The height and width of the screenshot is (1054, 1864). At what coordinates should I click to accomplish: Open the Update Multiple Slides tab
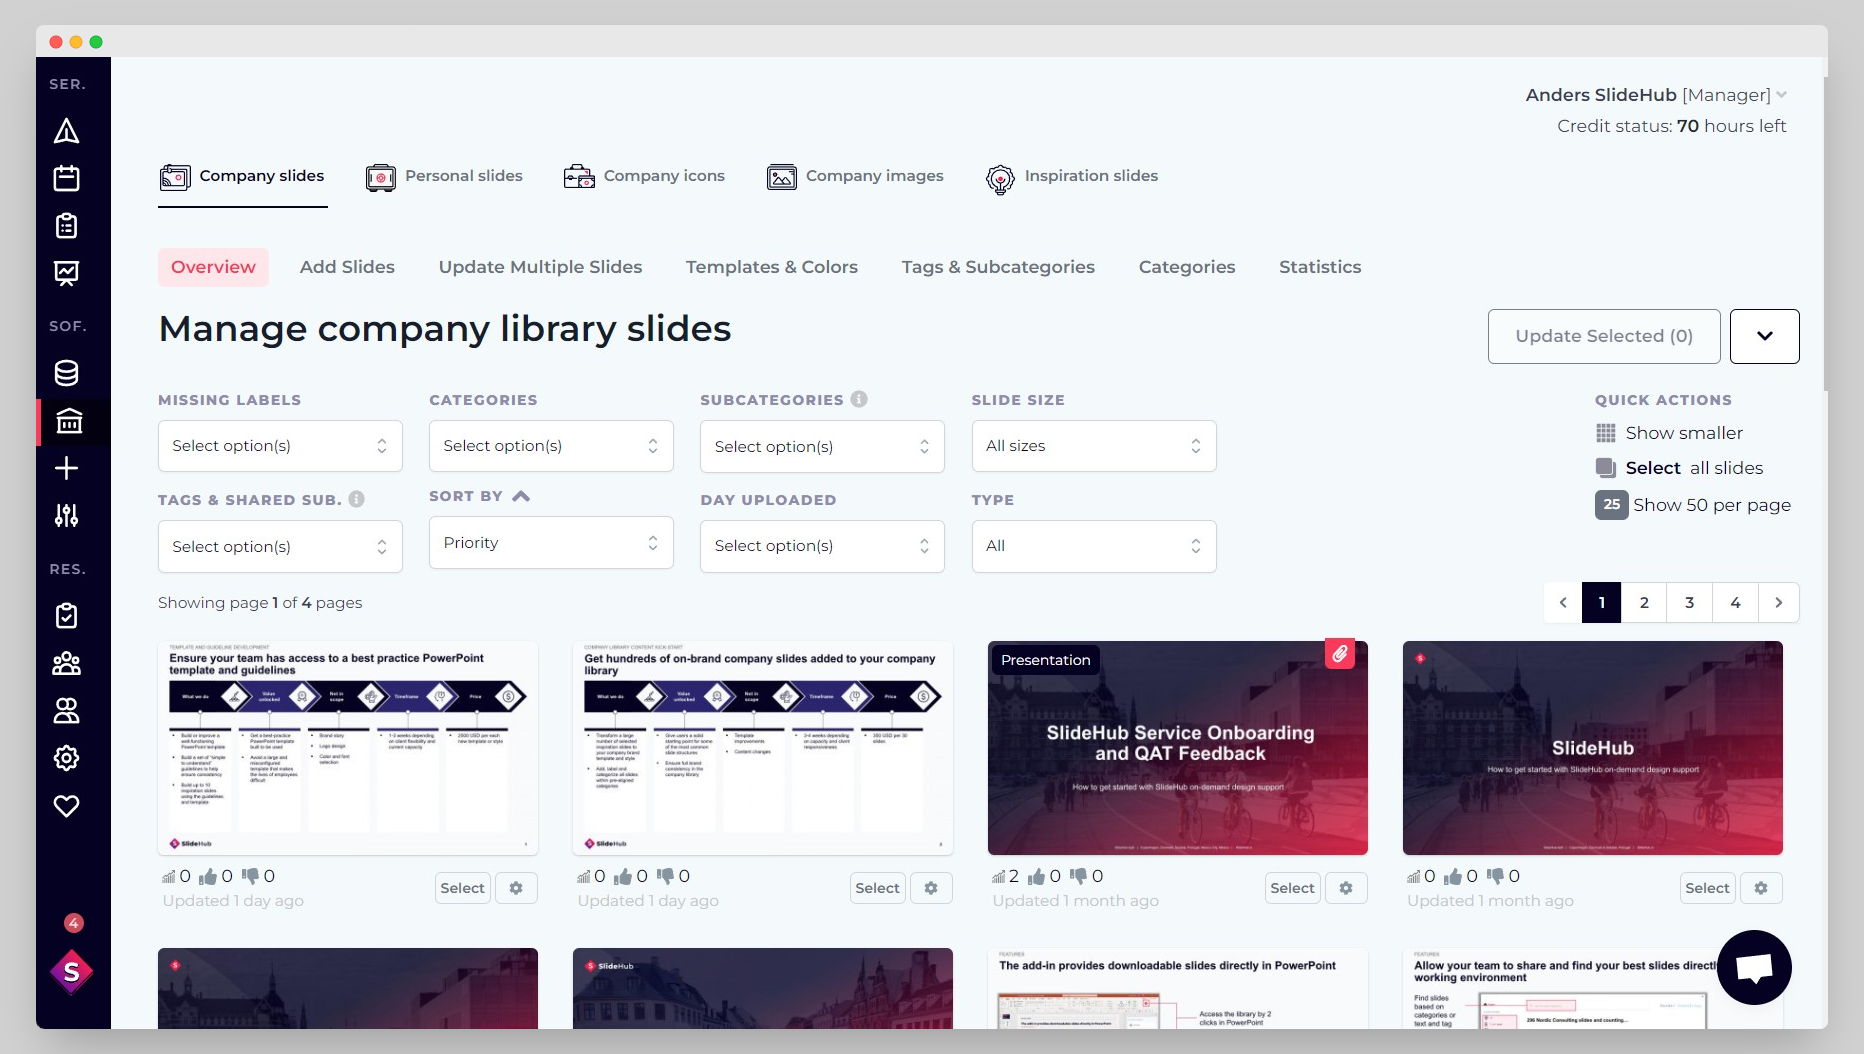tap(540, 267)
